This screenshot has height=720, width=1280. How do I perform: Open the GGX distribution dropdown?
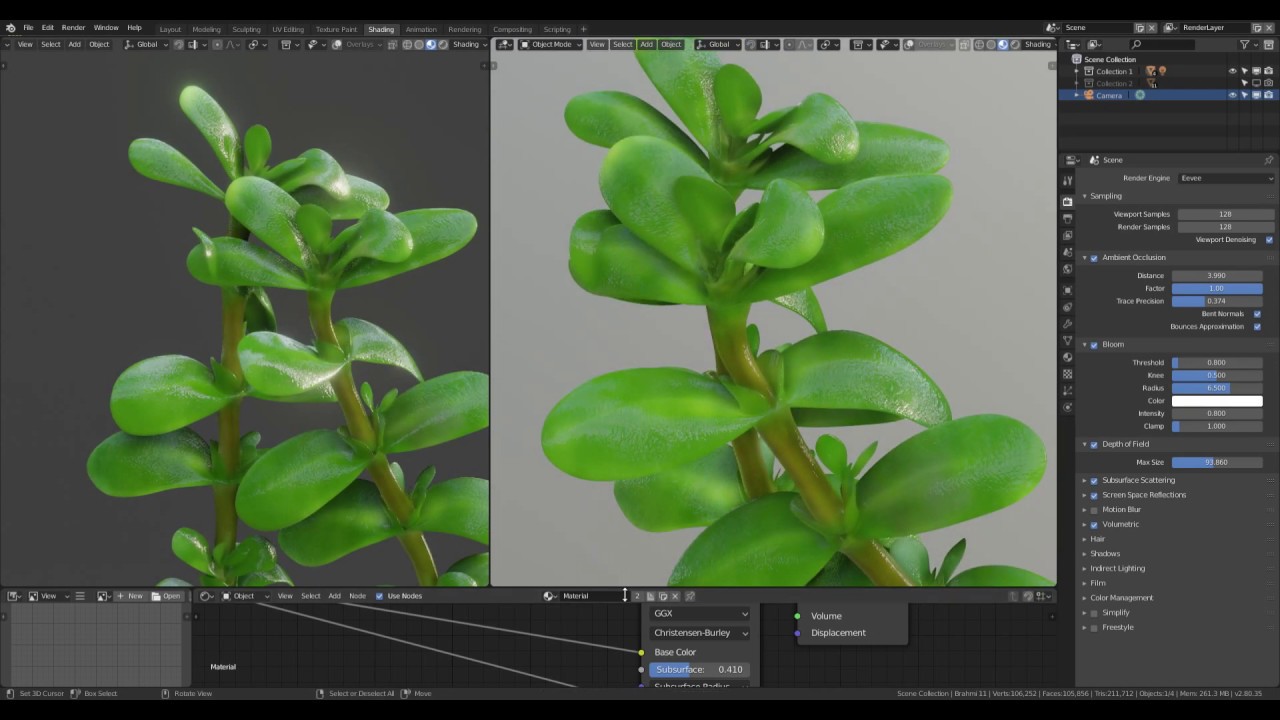[x=699, y=613]
